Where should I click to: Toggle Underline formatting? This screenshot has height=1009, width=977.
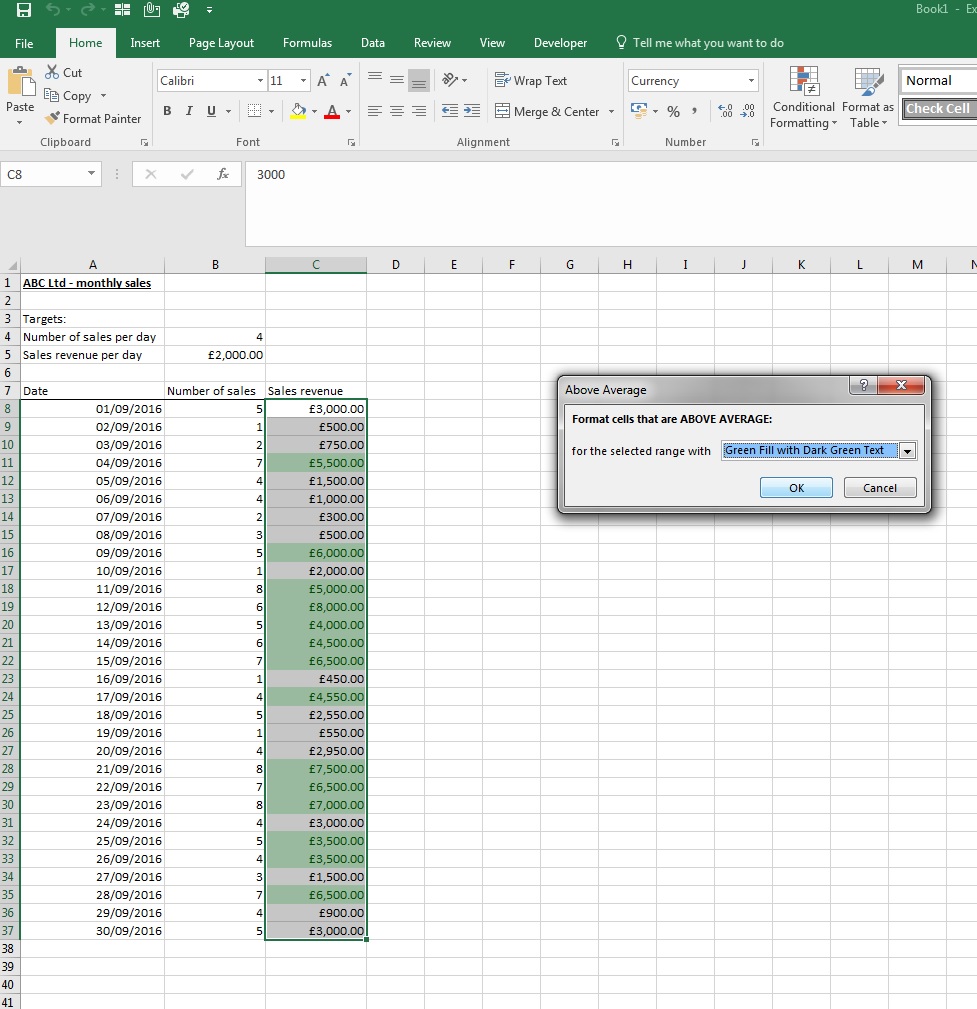coord(211,111)
